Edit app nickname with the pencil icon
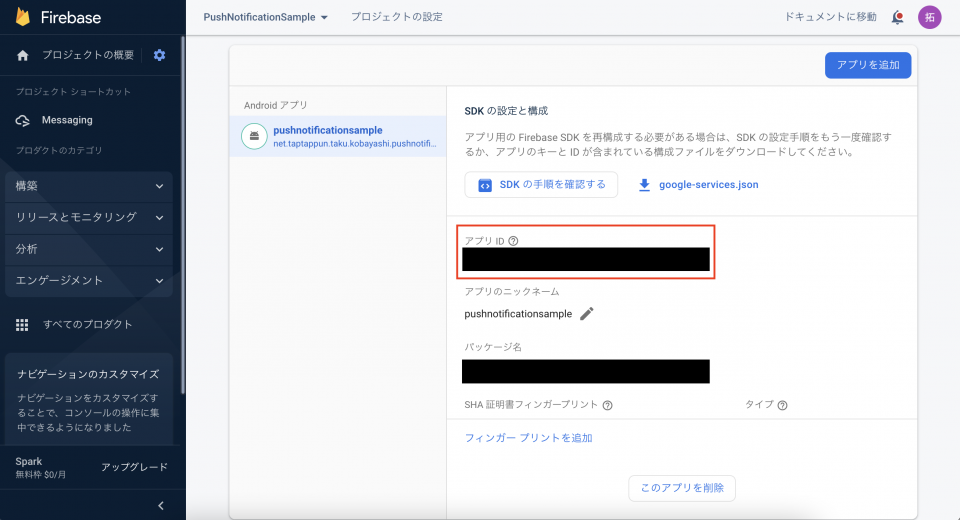960x520 pixels. tap(587, 314)
